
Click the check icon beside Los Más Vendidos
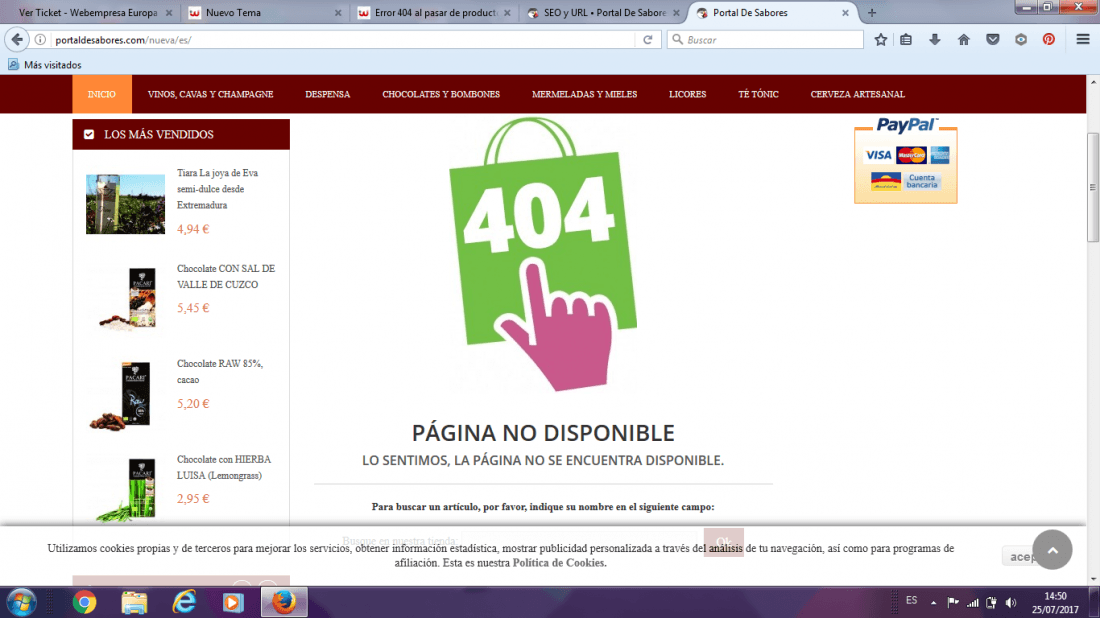coord(89,134)
